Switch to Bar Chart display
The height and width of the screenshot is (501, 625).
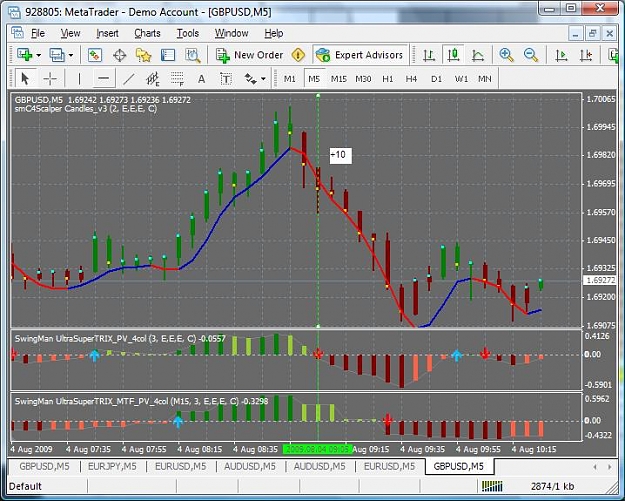click(x=429, y=55)
